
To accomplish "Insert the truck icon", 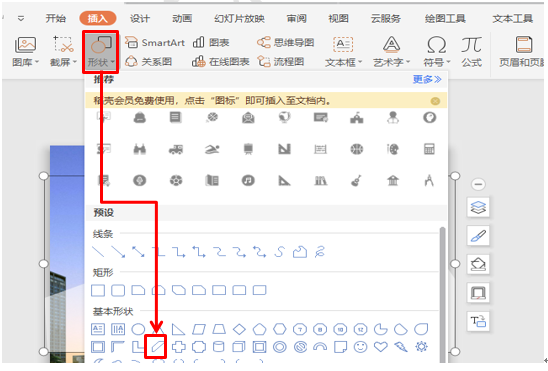I will point(176,149).
